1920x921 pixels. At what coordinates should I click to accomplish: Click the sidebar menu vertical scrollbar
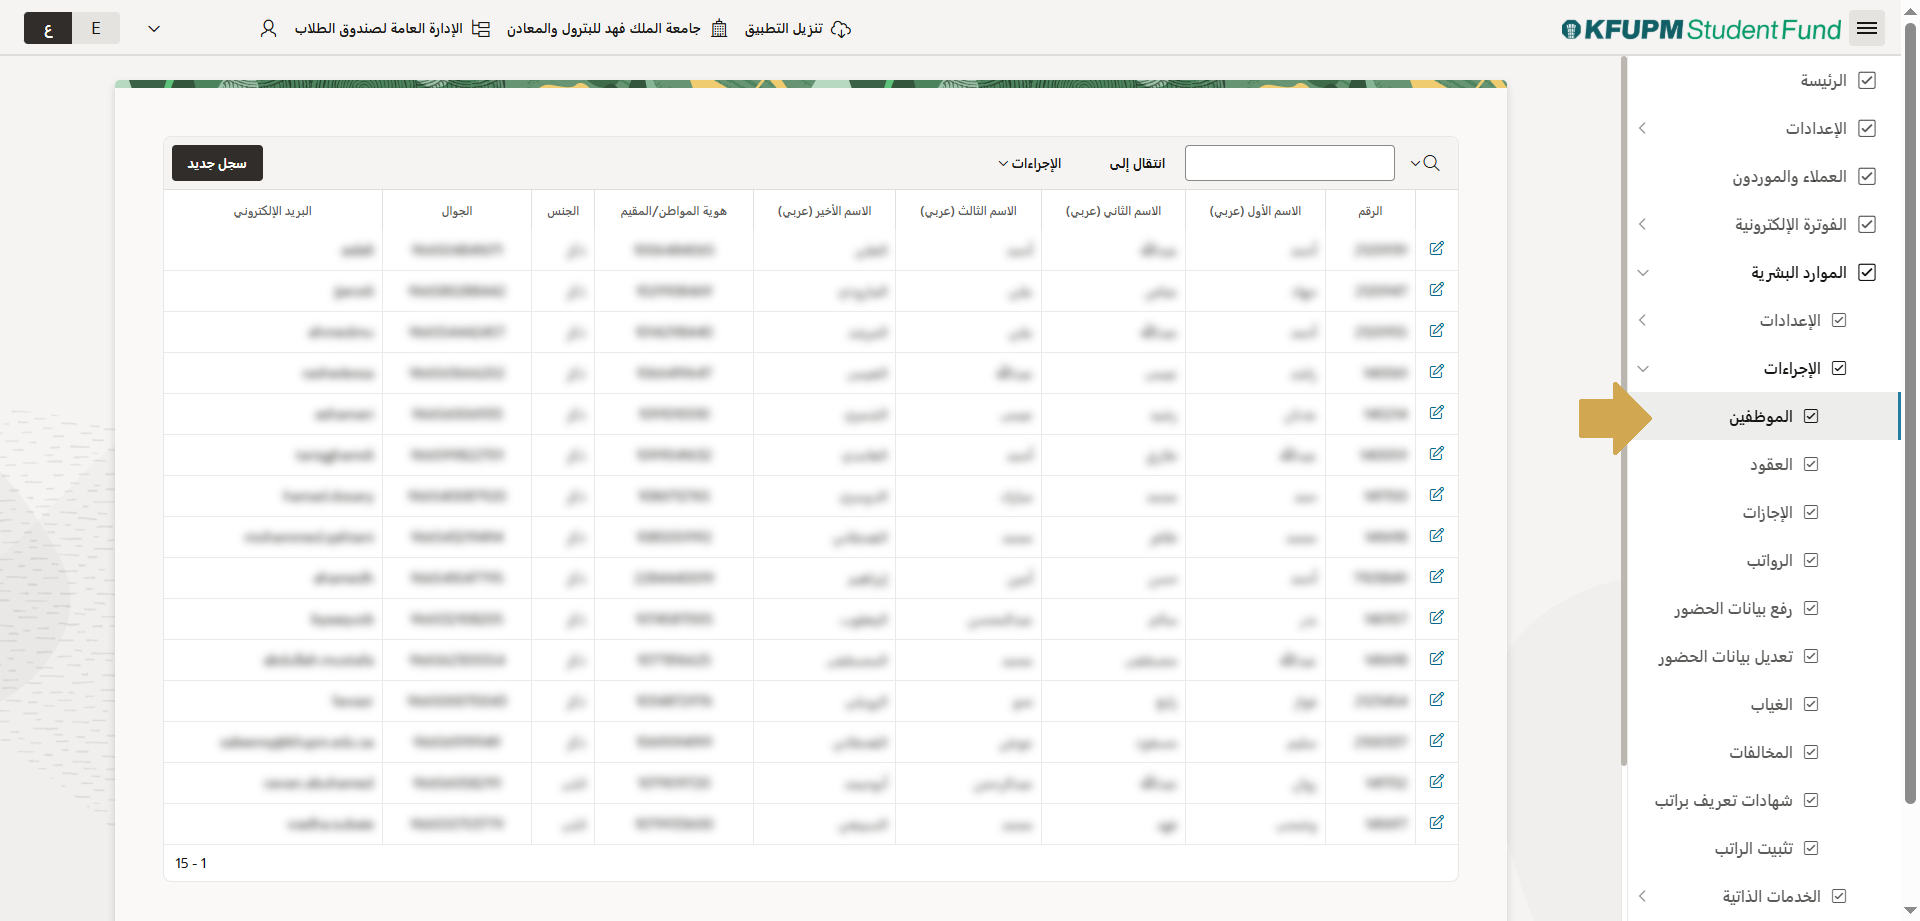click(1623, 412)
